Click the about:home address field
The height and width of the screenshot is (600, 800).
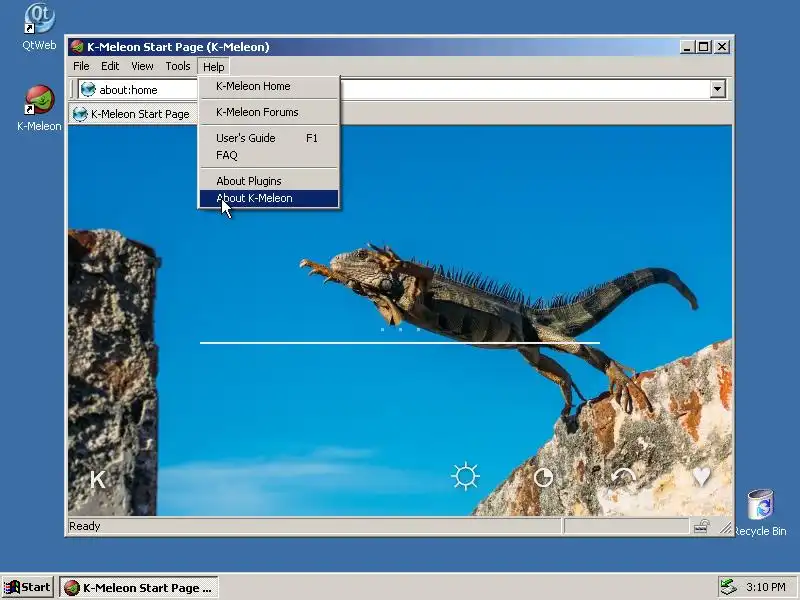point(403,89)
